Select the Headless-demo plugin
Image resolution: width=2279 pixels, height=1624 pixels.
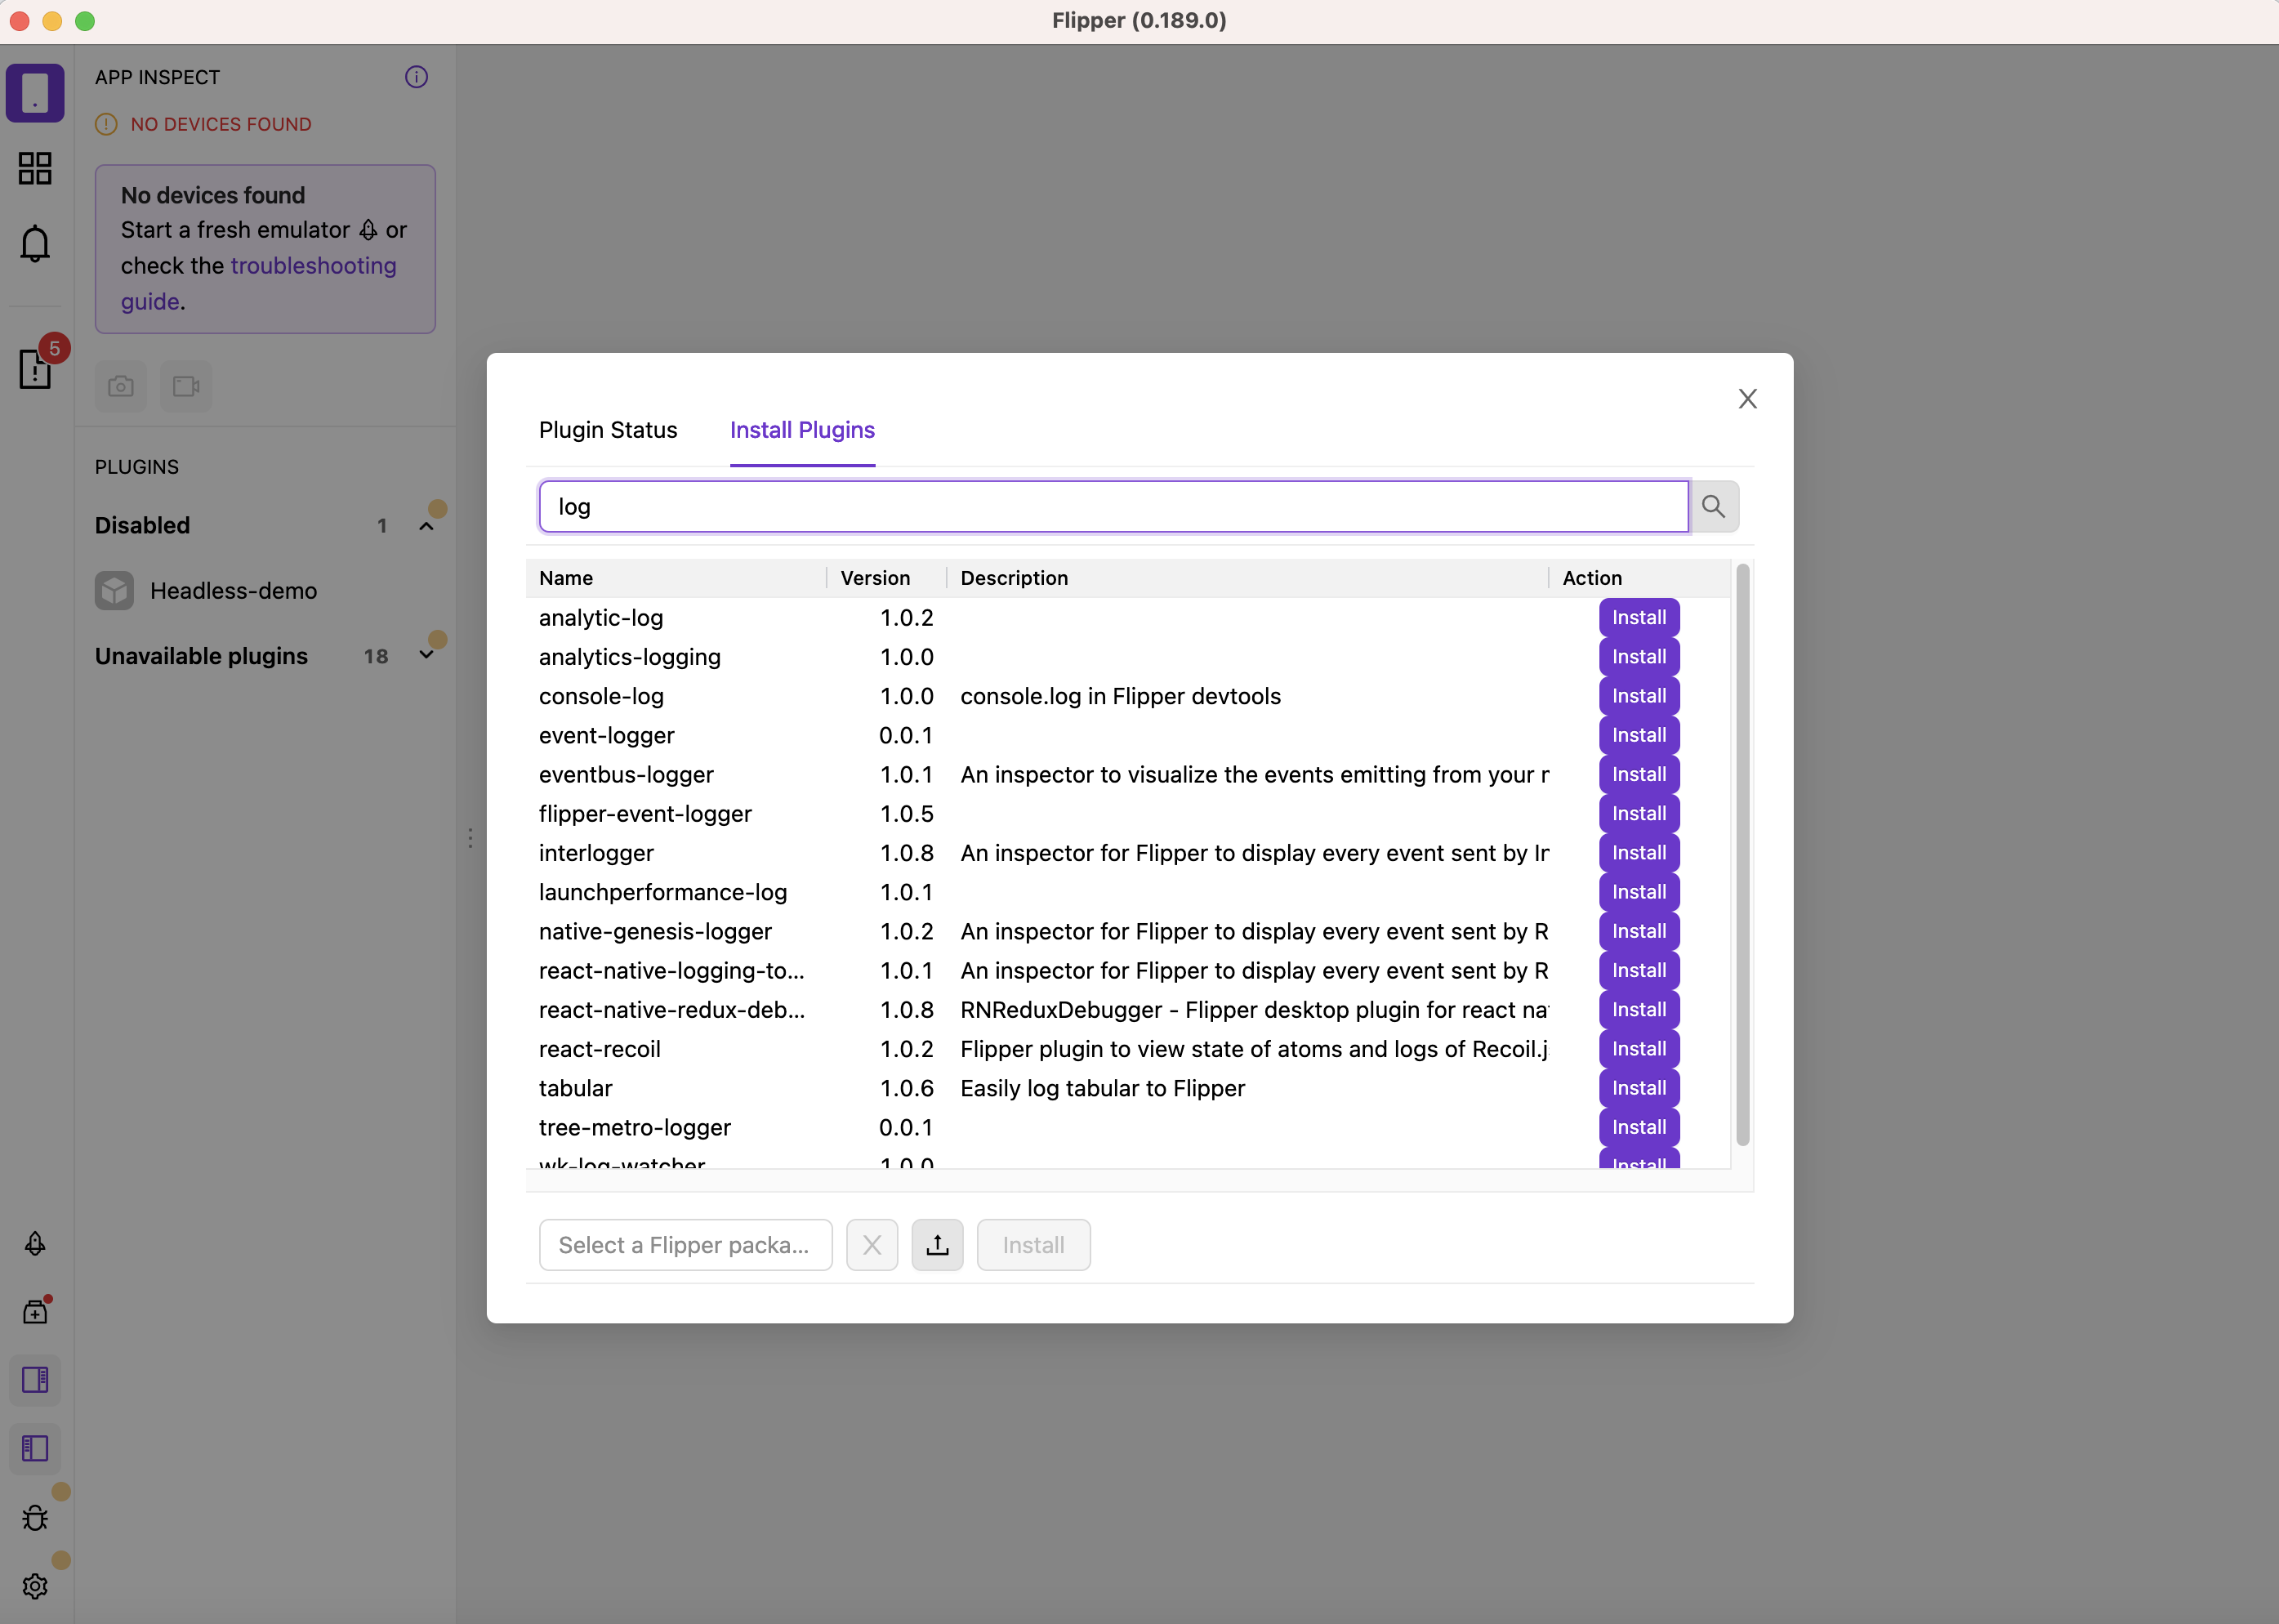[x=232, y=590]
